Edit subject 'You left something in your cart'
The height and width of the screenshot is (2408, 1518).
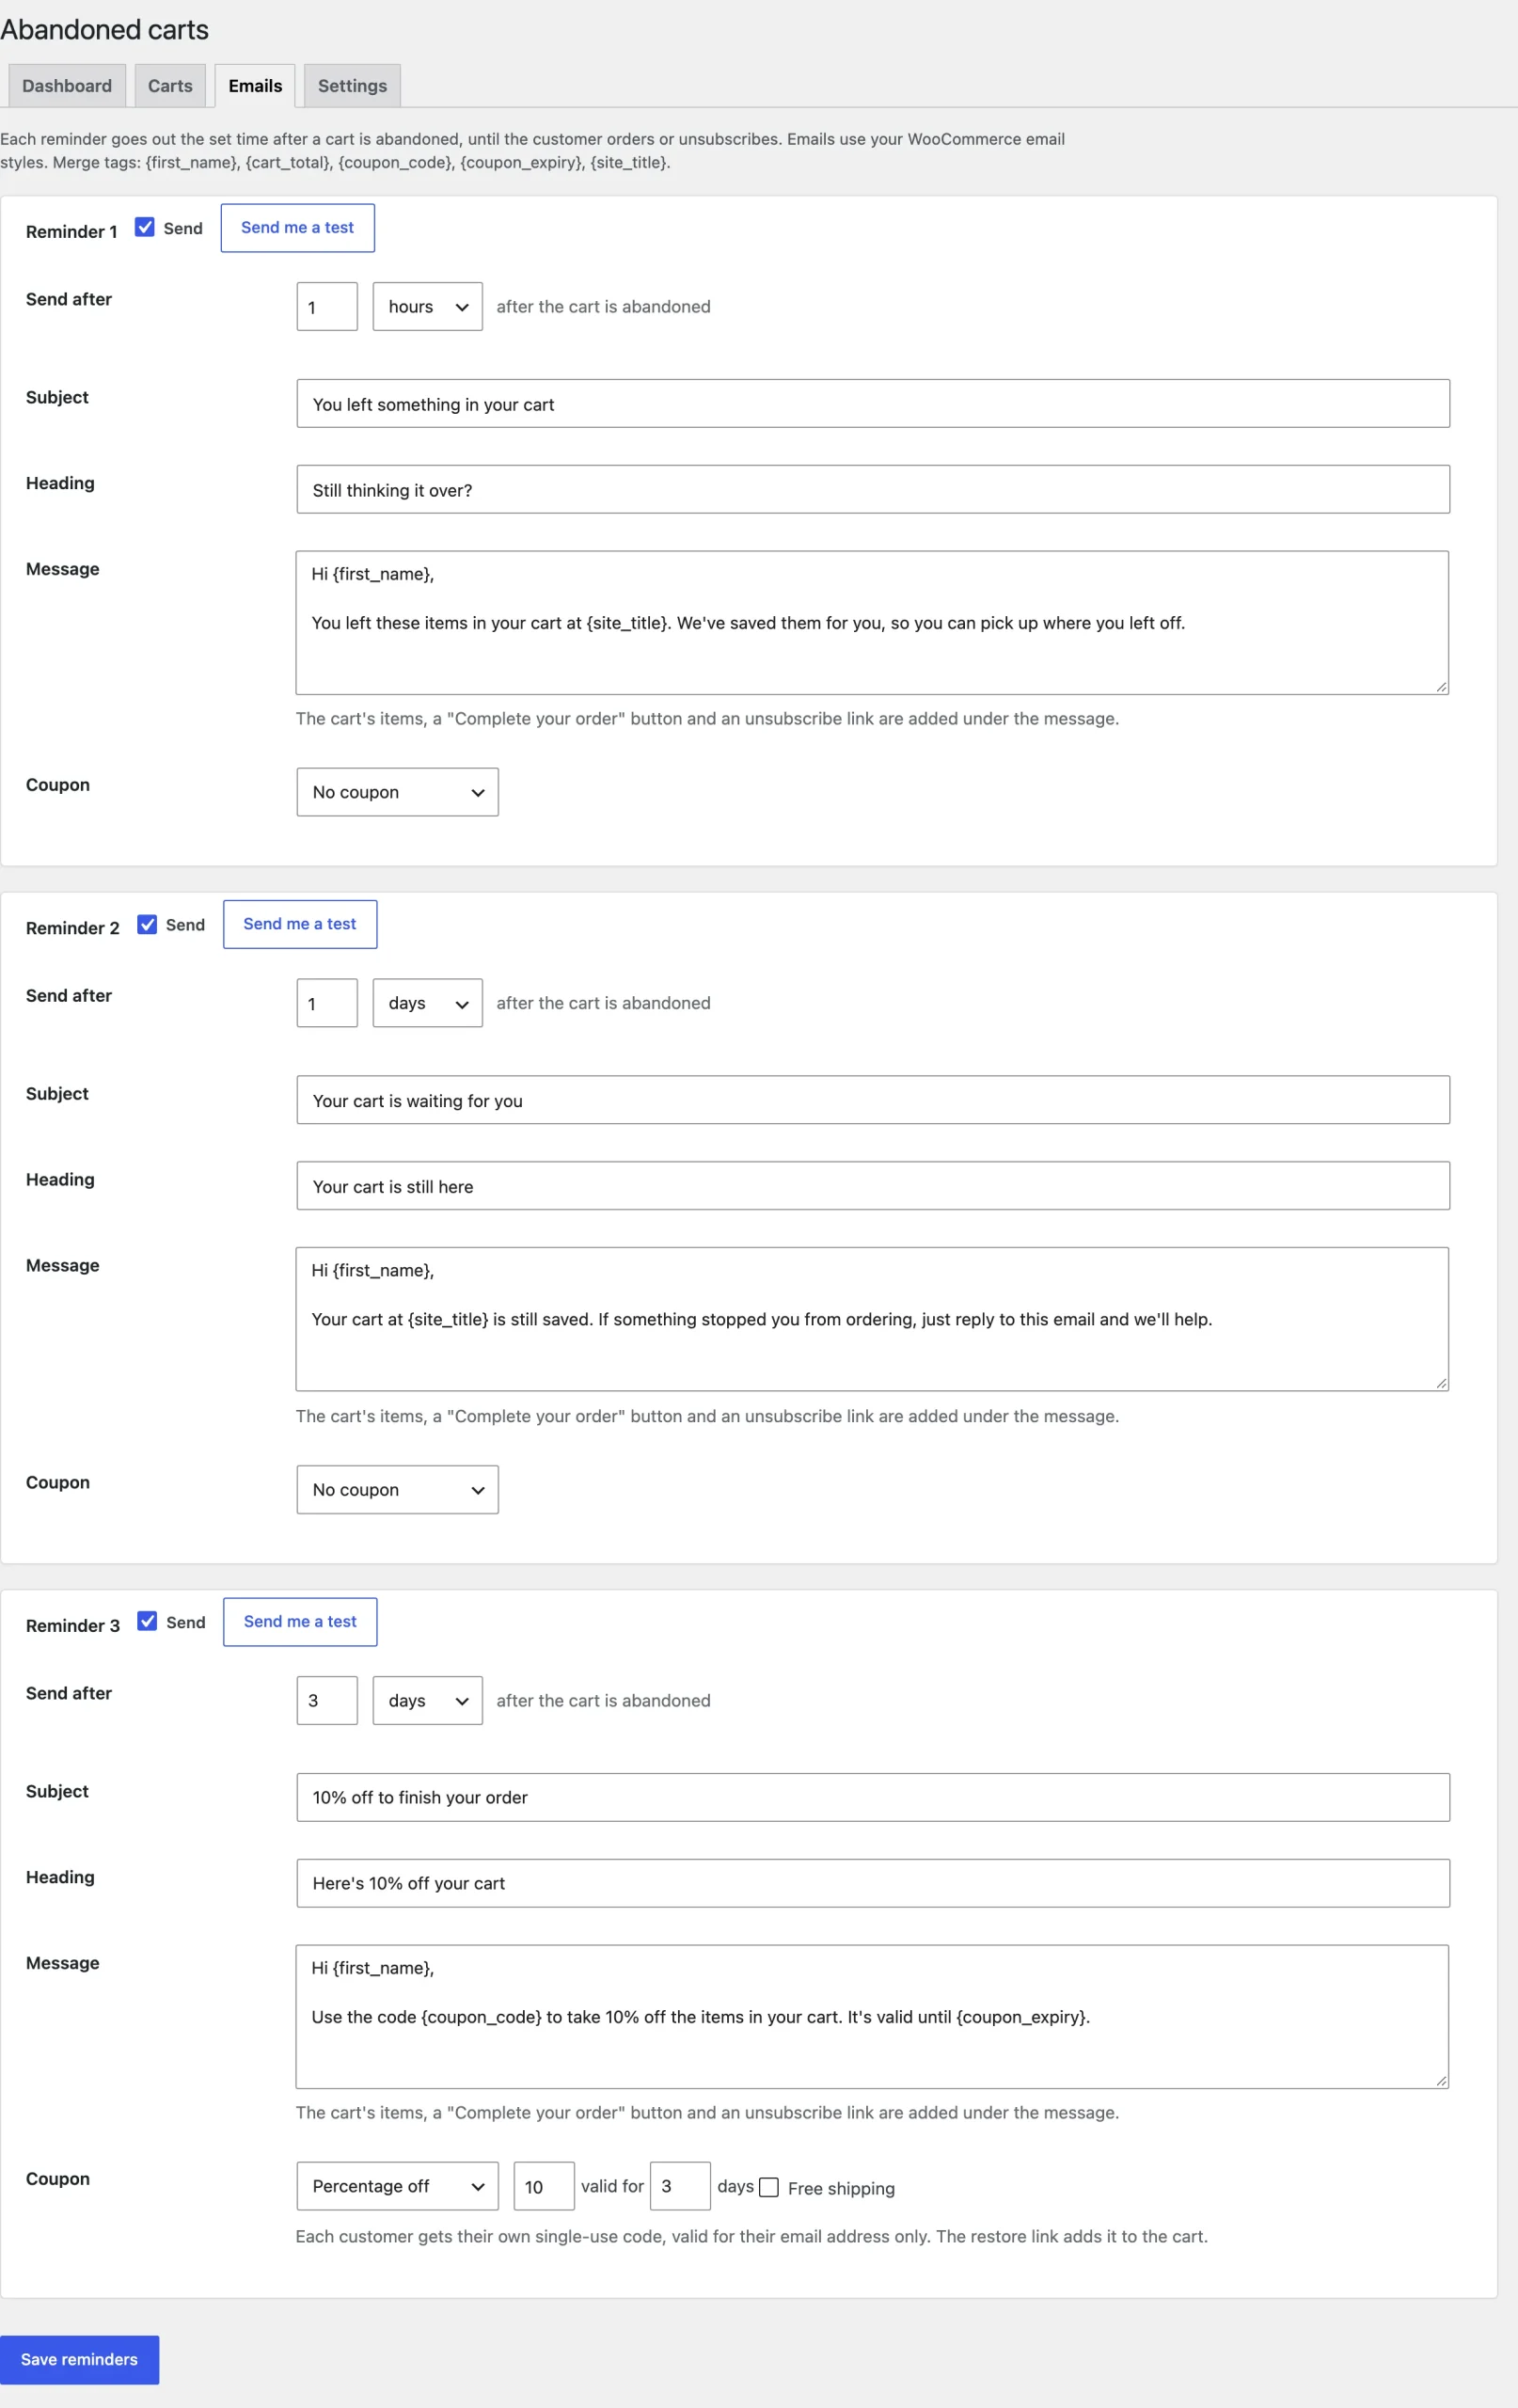pyautogui.click(x=873, y=404)
